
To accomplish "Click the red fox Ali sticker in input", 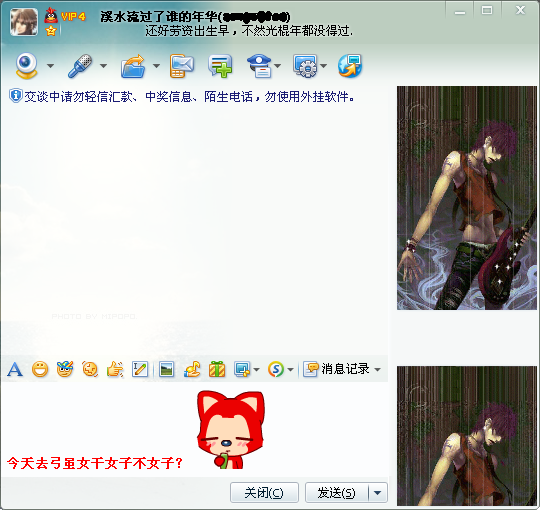I will click(230, 430).
